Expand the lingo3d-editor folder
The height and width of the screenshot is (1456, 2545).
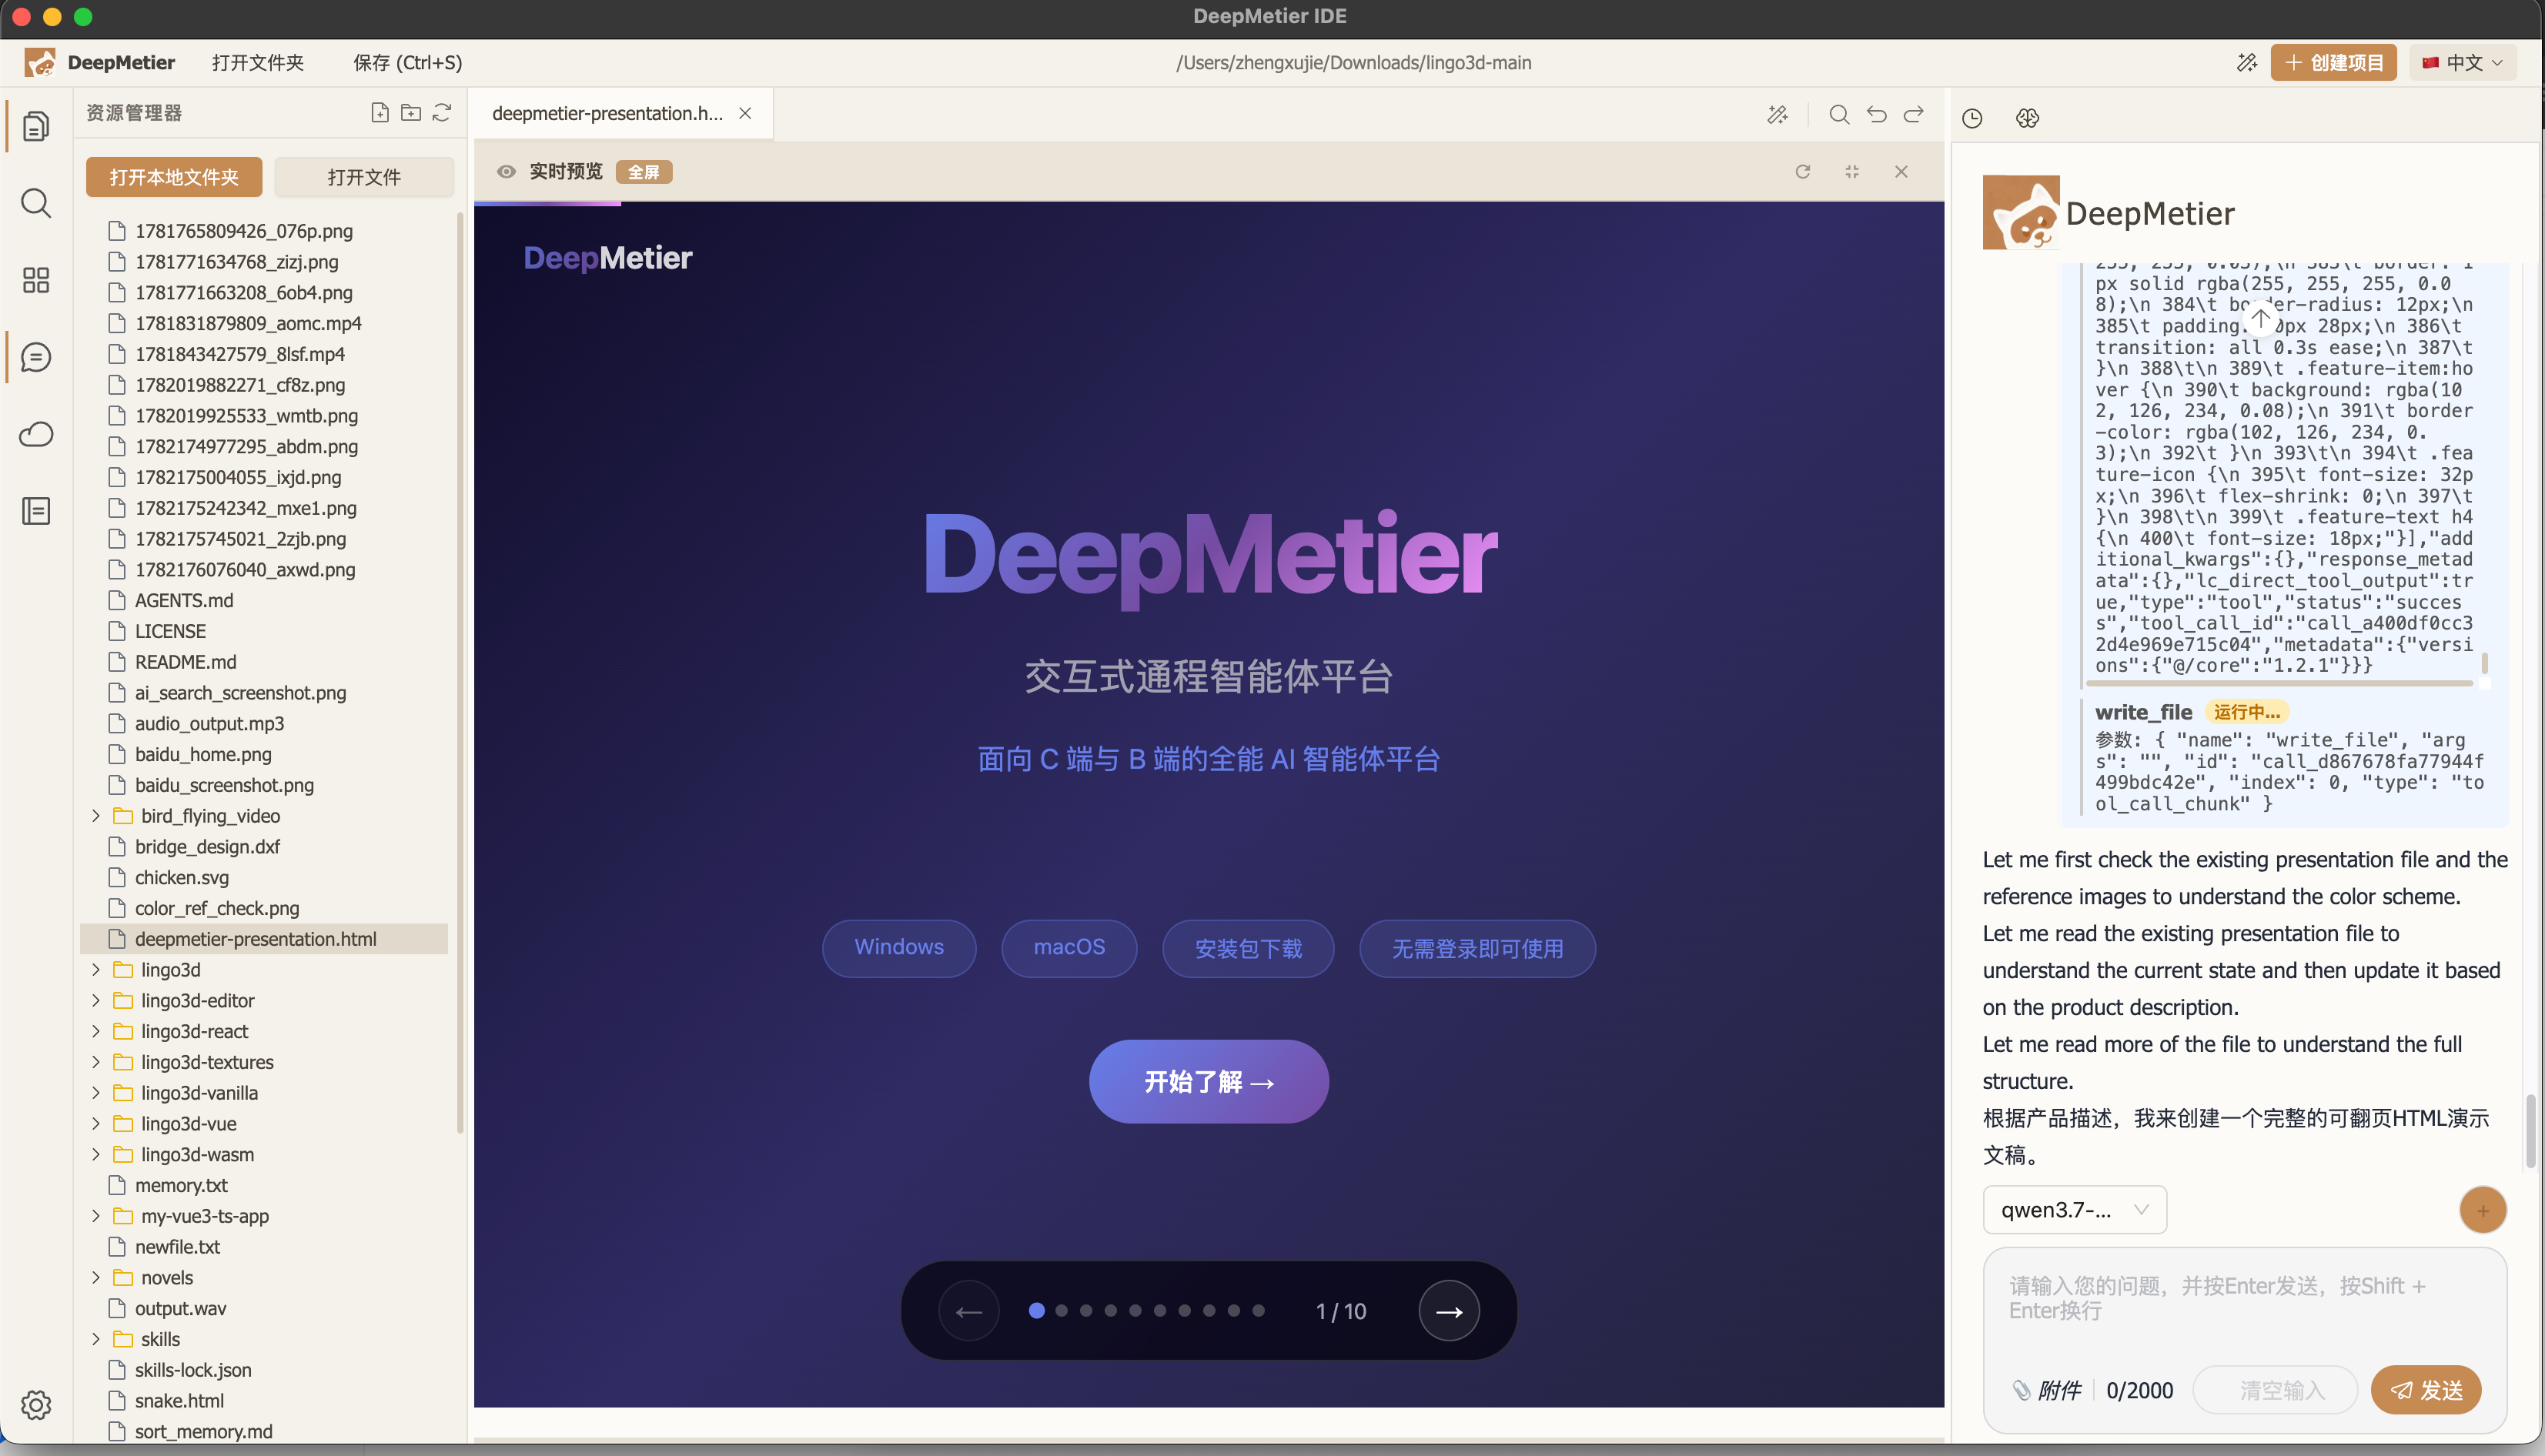click(x=96, y=1001)
